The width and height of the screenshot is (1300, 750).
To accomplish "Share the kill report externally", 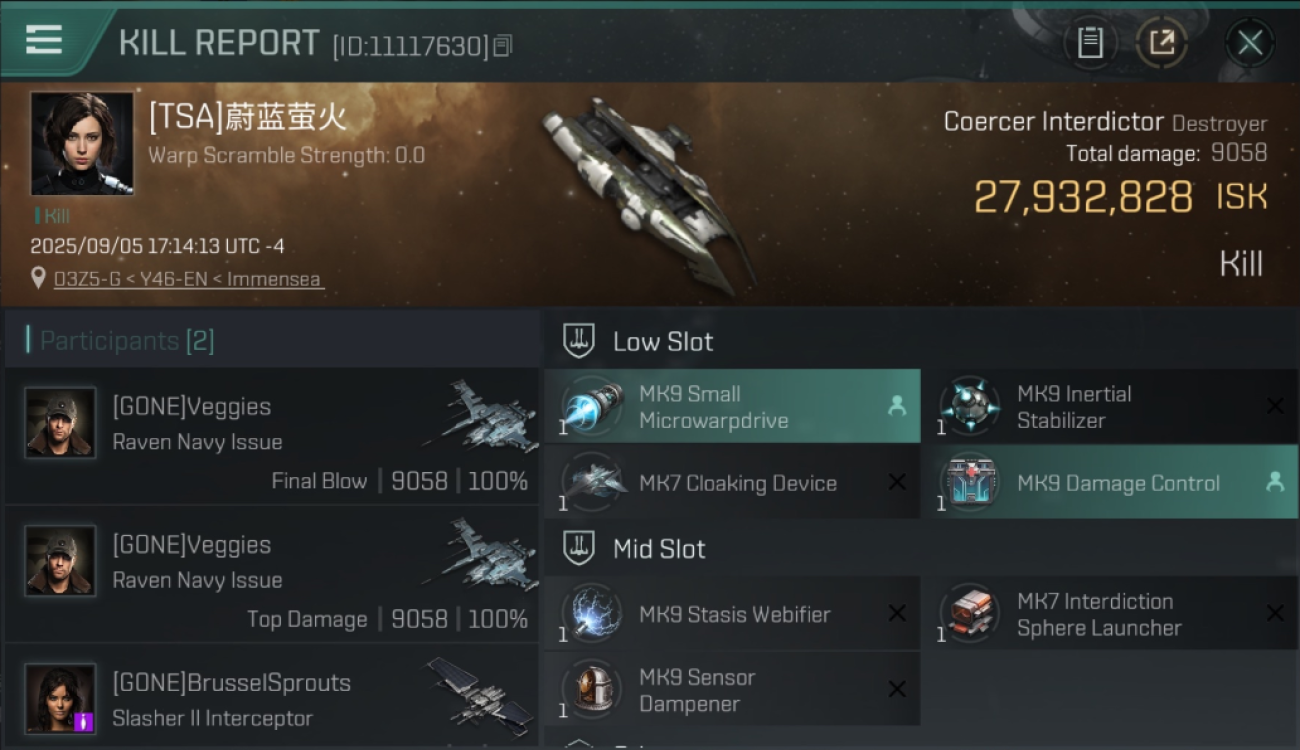I will (1162, 43).
